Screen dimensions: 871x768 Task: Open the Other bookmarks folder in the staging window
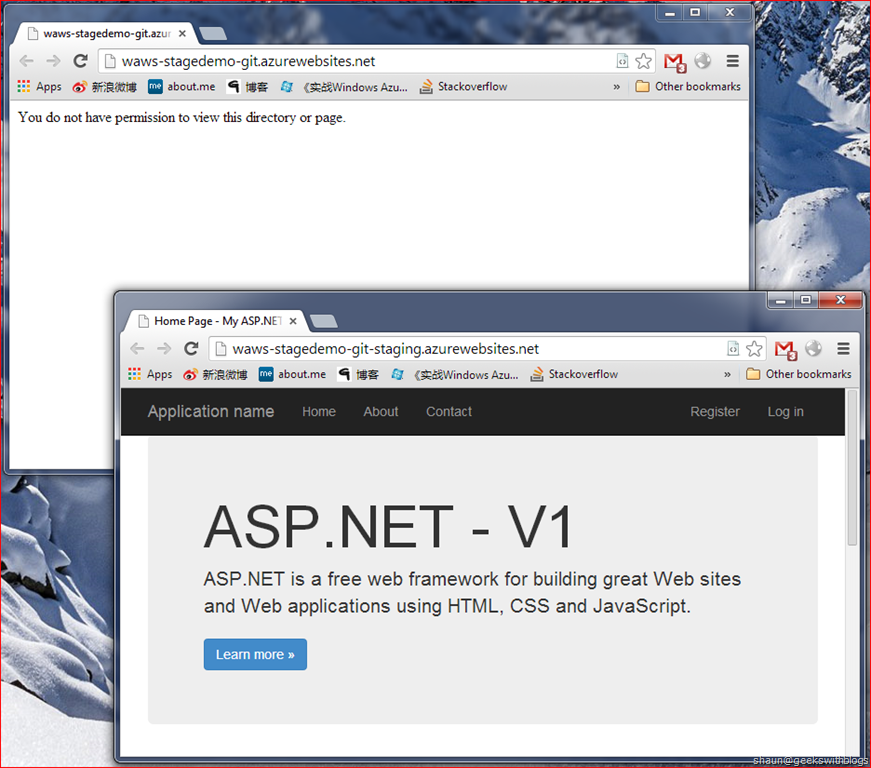pyautogui.click(x=799, y=374)
